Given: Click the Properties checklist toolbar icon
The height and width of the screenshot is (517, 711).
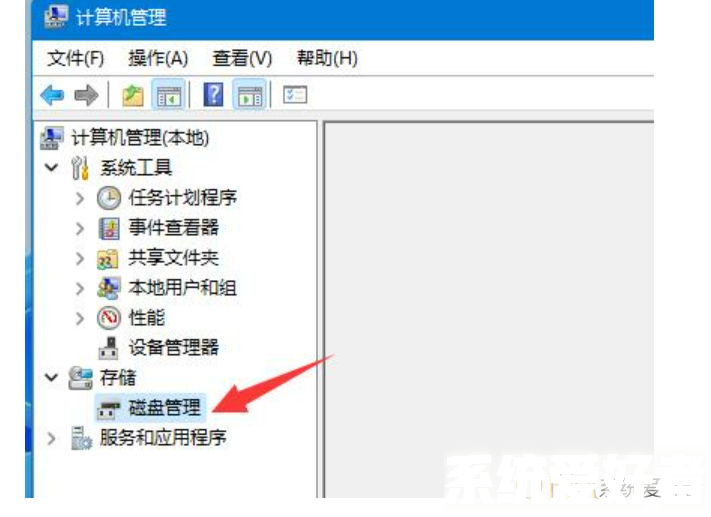Looking at the screenshot, I should 295,95.
